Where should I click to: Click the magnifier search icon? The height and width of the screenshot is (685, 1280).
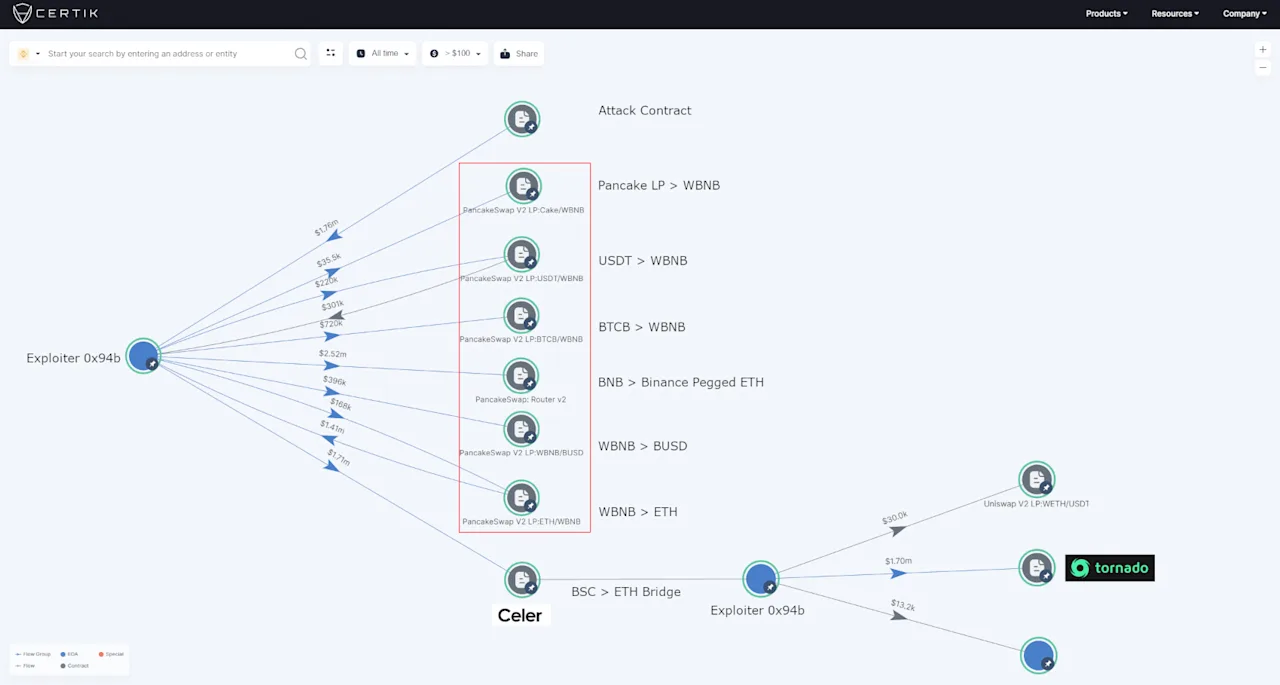click(301, 54)
